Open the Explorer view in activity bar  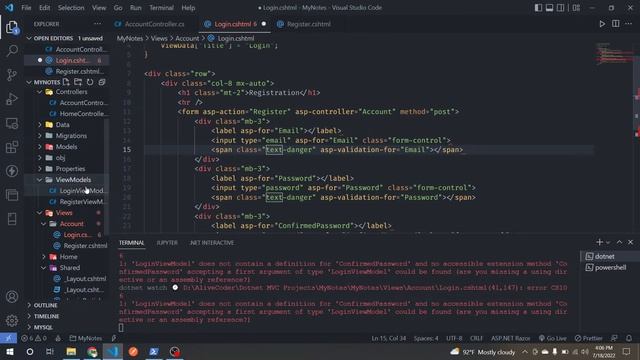[x=12, y=27]
